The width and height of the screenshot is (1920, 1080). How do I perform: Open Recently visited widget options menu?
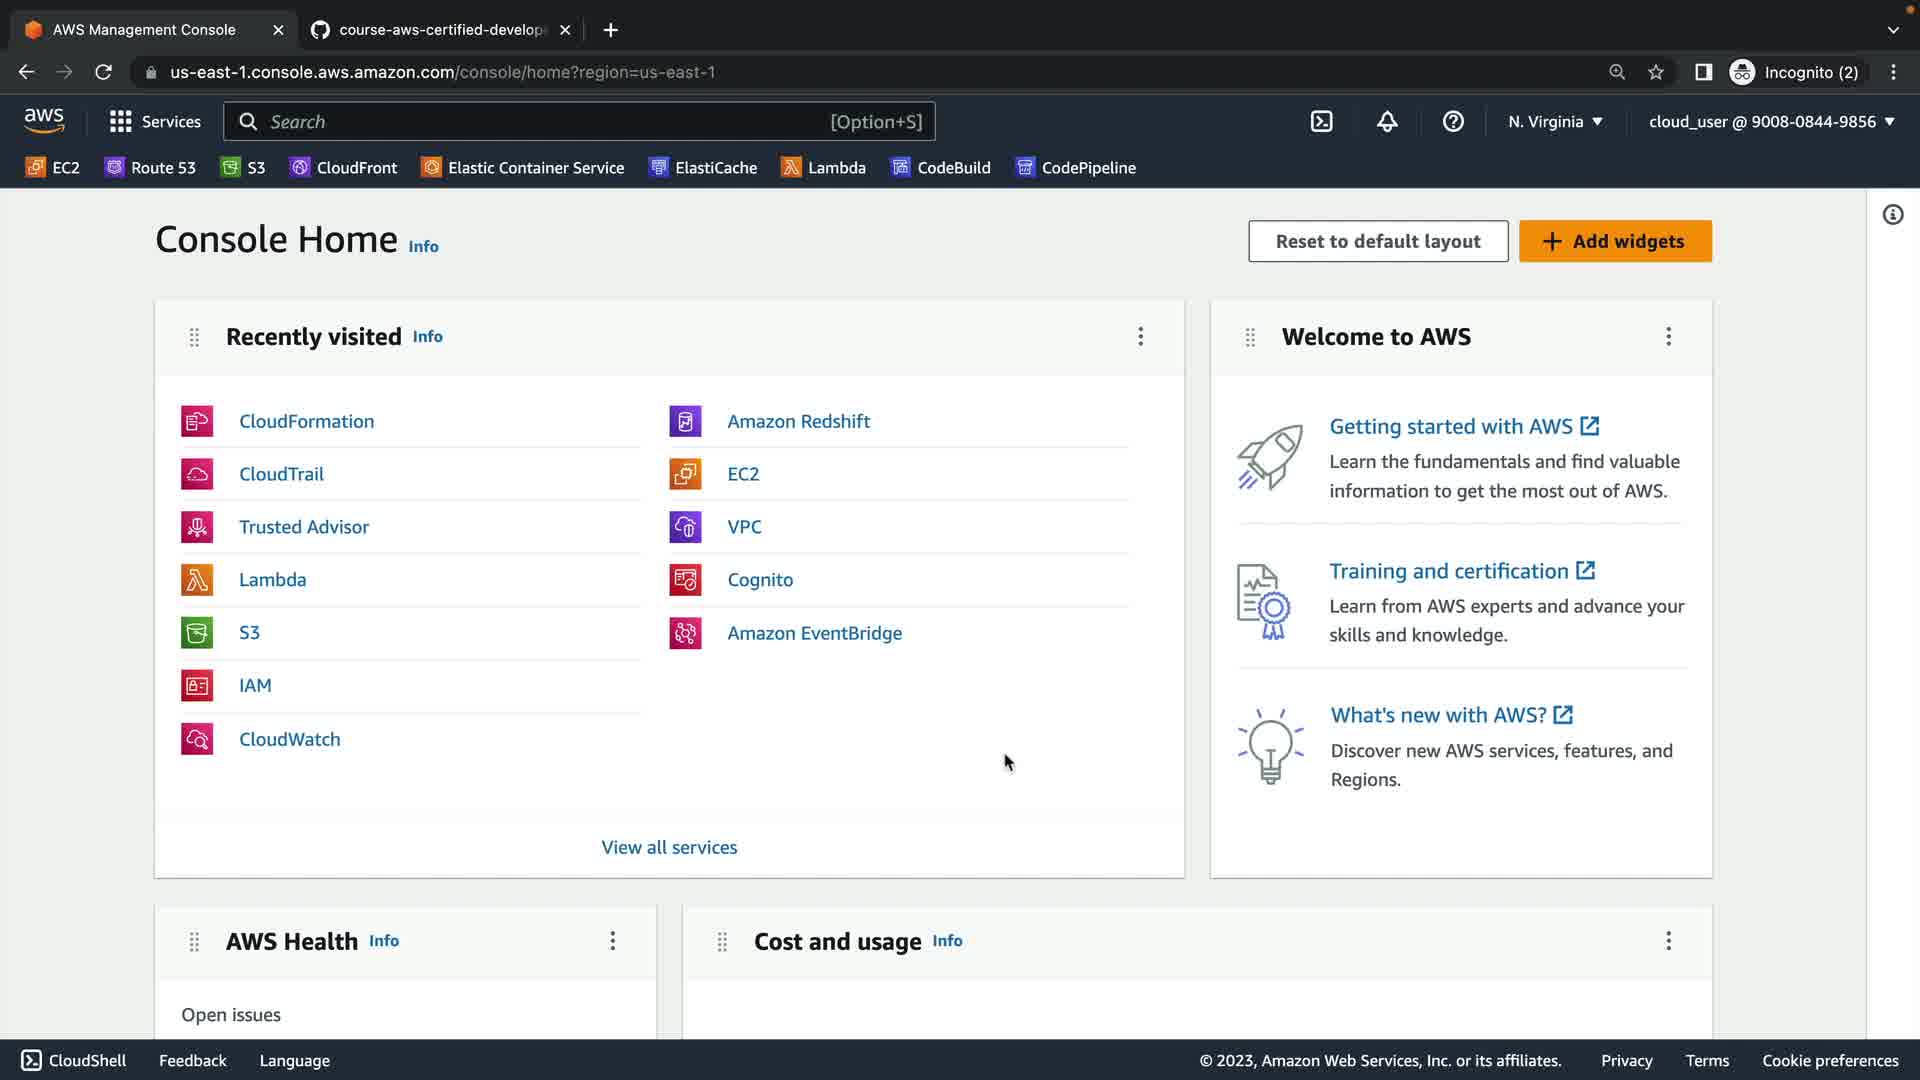click(x=1140, y=337)
